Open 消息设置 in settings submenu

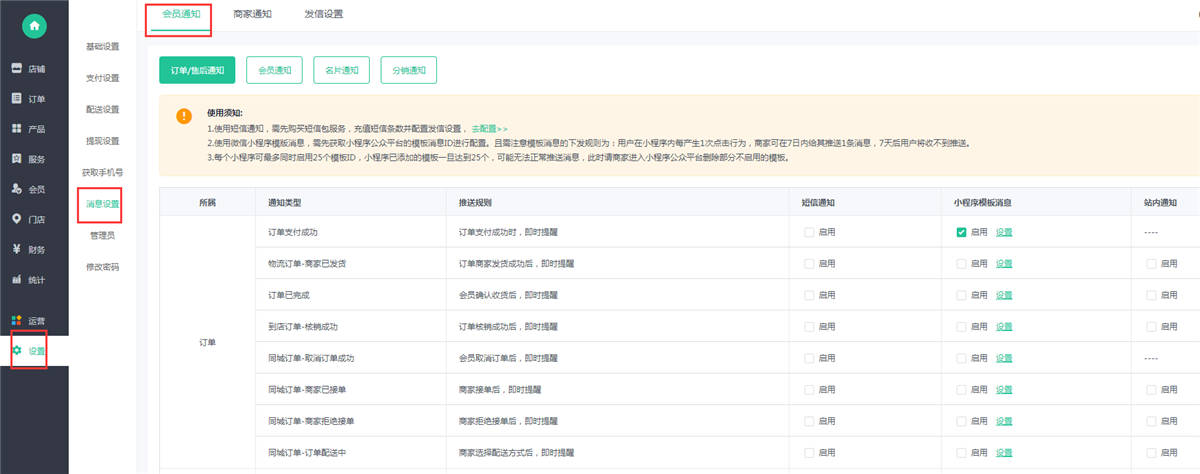point(102,204)
